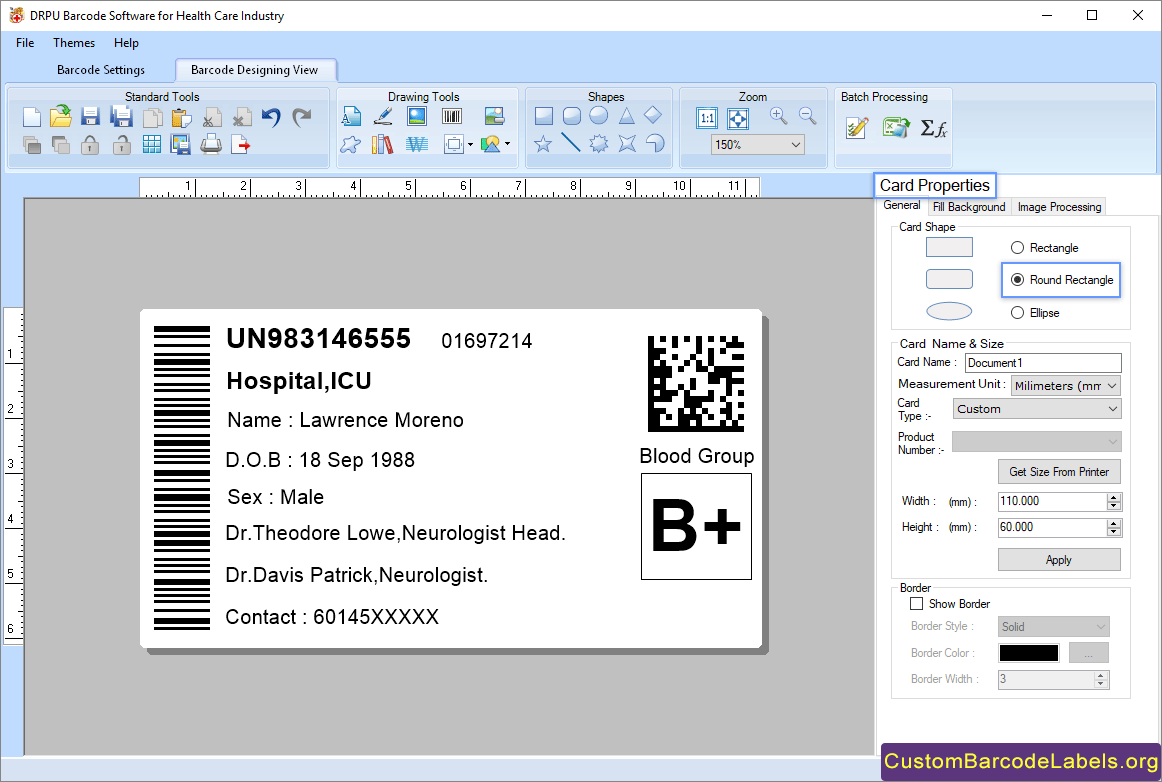Screen dimensions: 1162x782
Task: Save the label with the single floppy icon
Action: 90,116
